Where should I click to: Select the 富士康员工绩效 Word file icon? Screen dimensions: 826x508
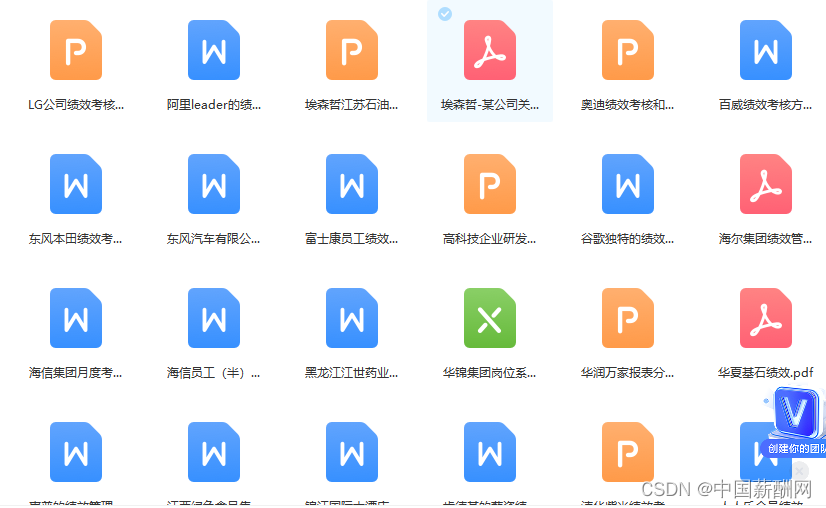[x=352, y=184]
